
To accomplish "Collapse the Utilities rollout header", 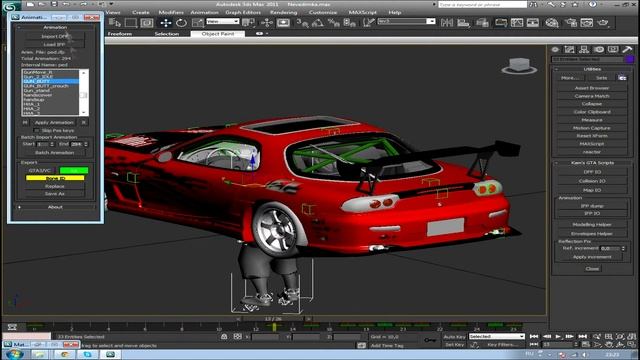I will coord(592,69).
